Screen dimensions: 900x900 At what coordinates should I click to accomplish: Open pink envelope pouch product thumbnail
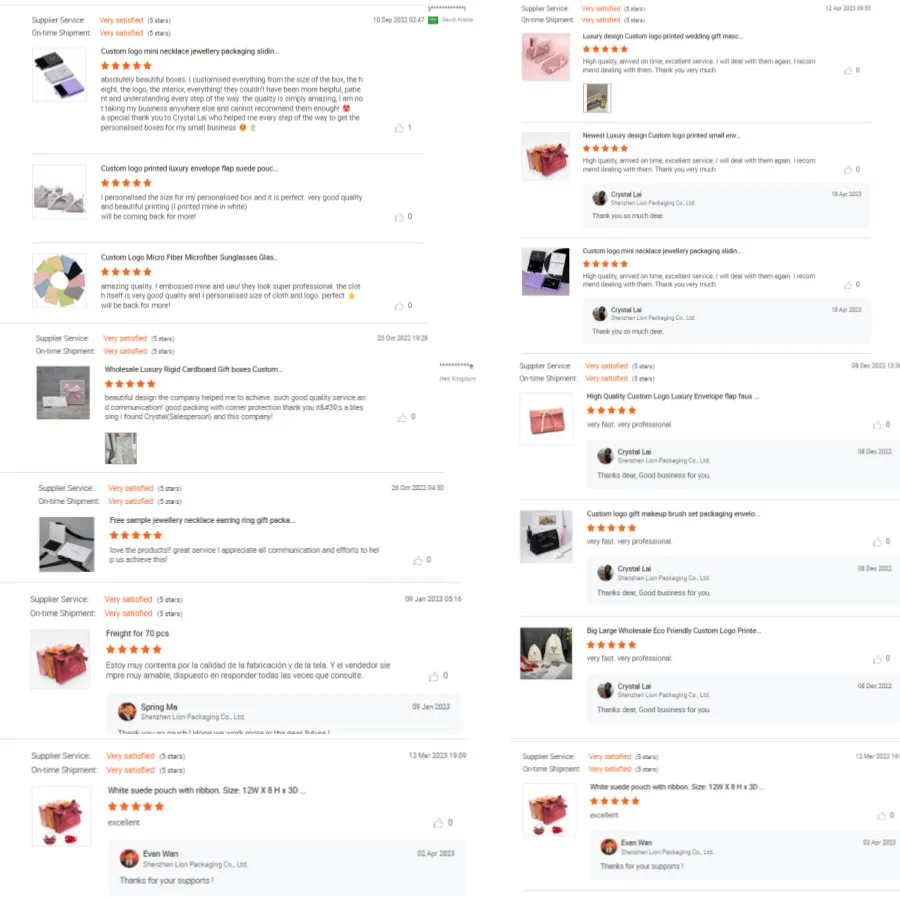click(546, 419)
